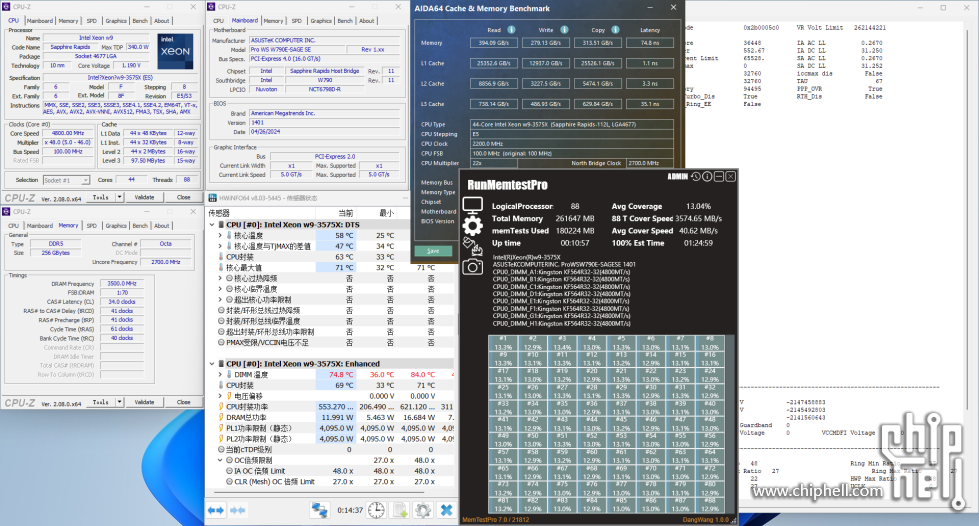The image size is (979, 526).
Task: Minimize RunMemtestPro with its dash icon
Action: tap(719, 177)
